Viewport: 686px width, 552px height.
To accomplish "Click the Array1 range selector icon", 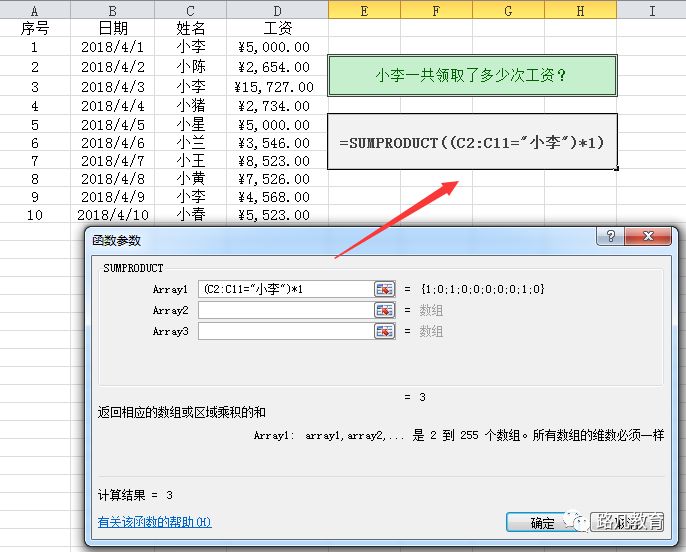I will click(x=385, y=289).
